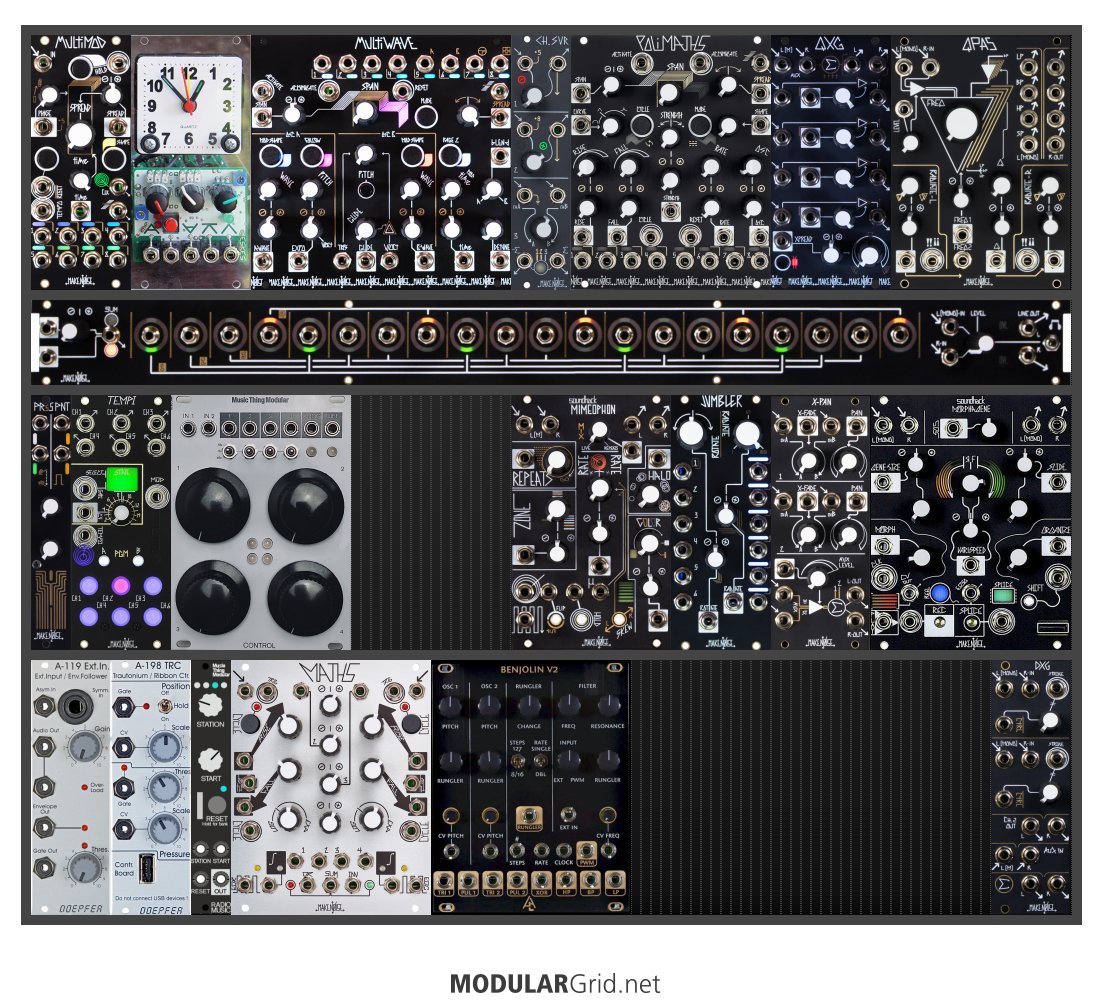Flip the RATE SINGLE switch on Benjolin
The width and height of the screenshot is (1112, 1005).
[x=540, y=761]
